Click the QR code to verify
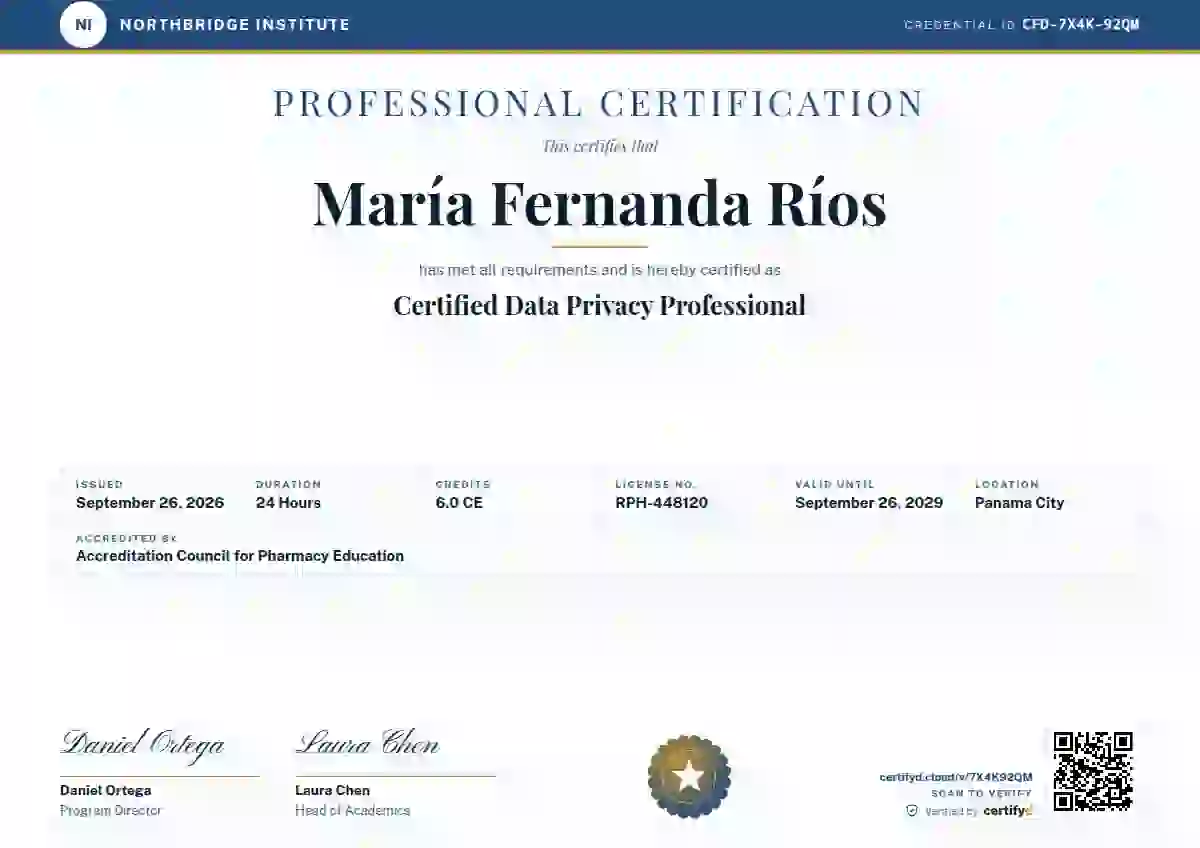 click(x=1093, y=770)
